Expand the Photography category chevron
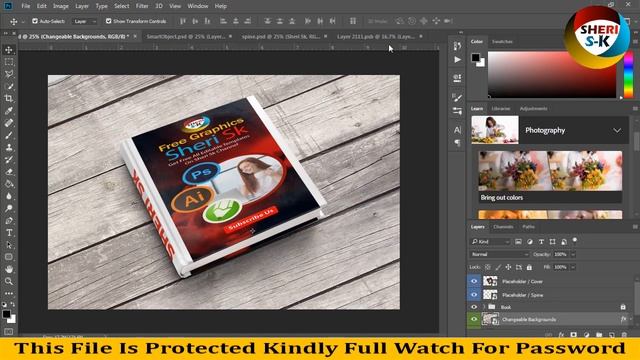 (x=617, y=130)
